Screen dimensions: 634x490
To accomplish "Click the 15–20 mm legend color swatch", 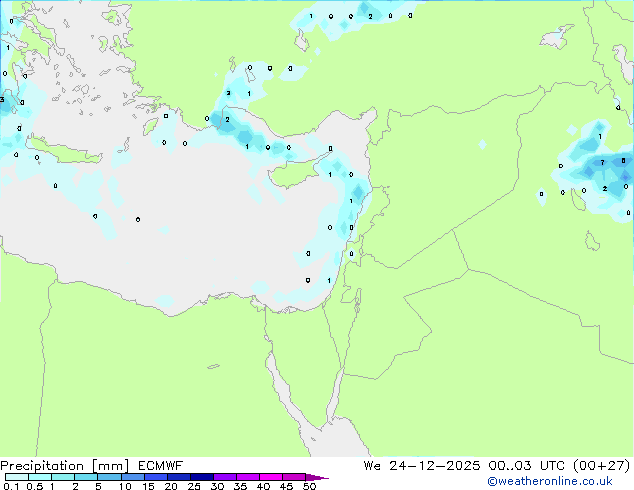I will (155, 477).
